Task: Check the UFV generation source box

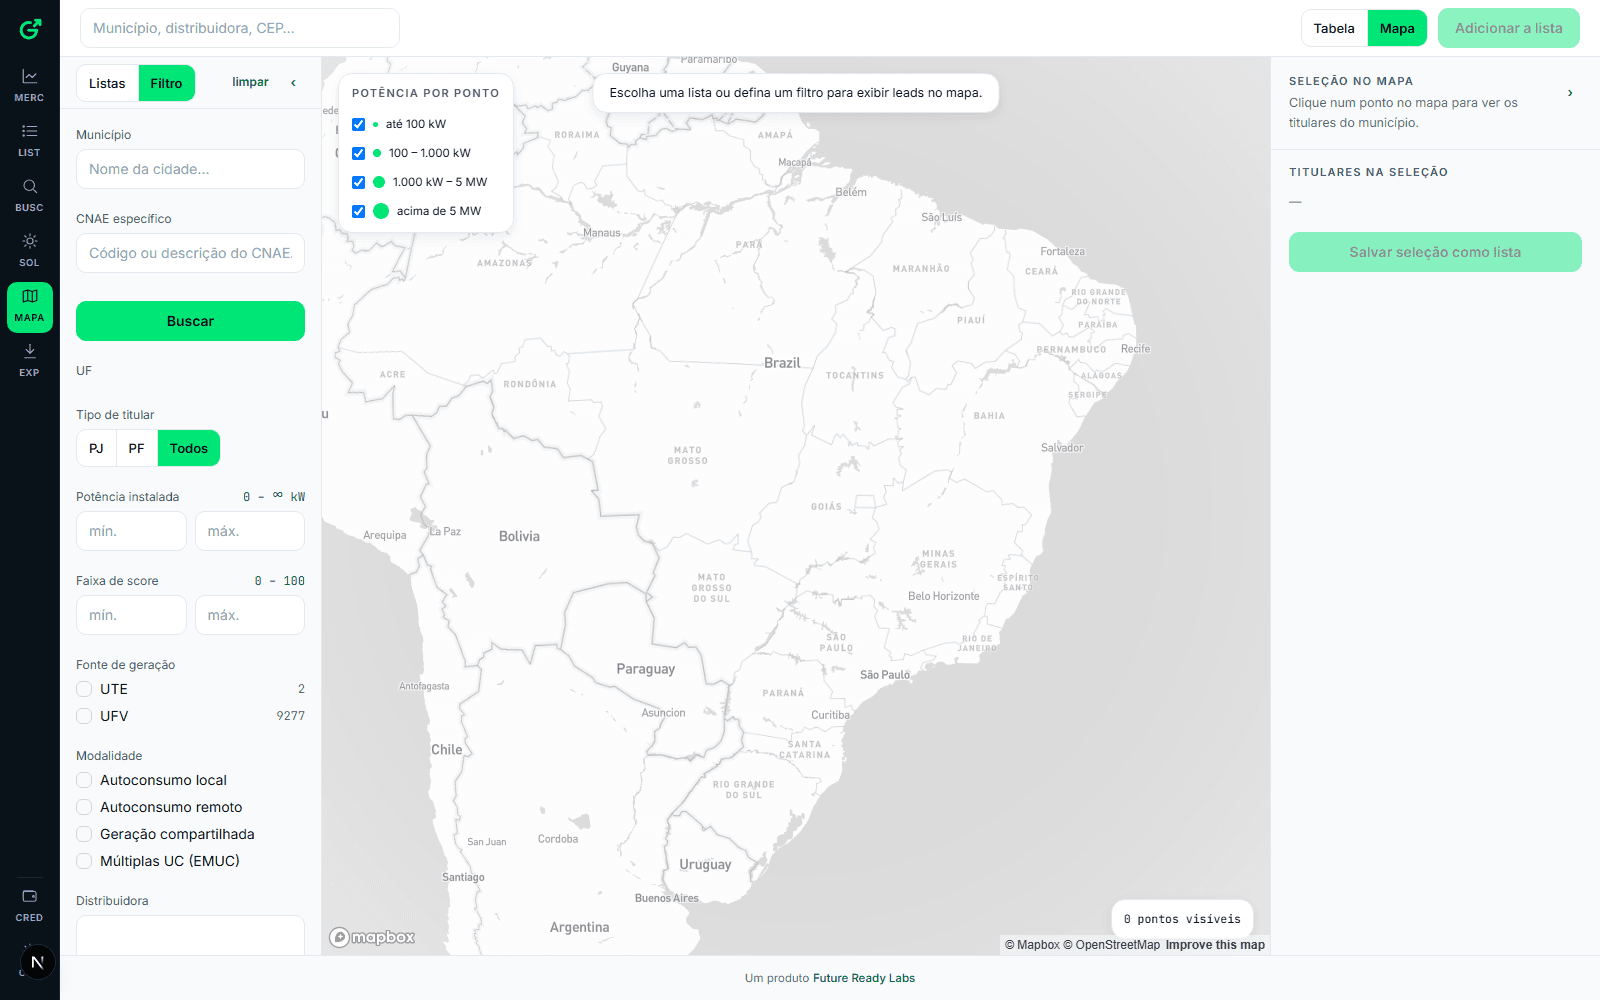Action: click(84, 716)
